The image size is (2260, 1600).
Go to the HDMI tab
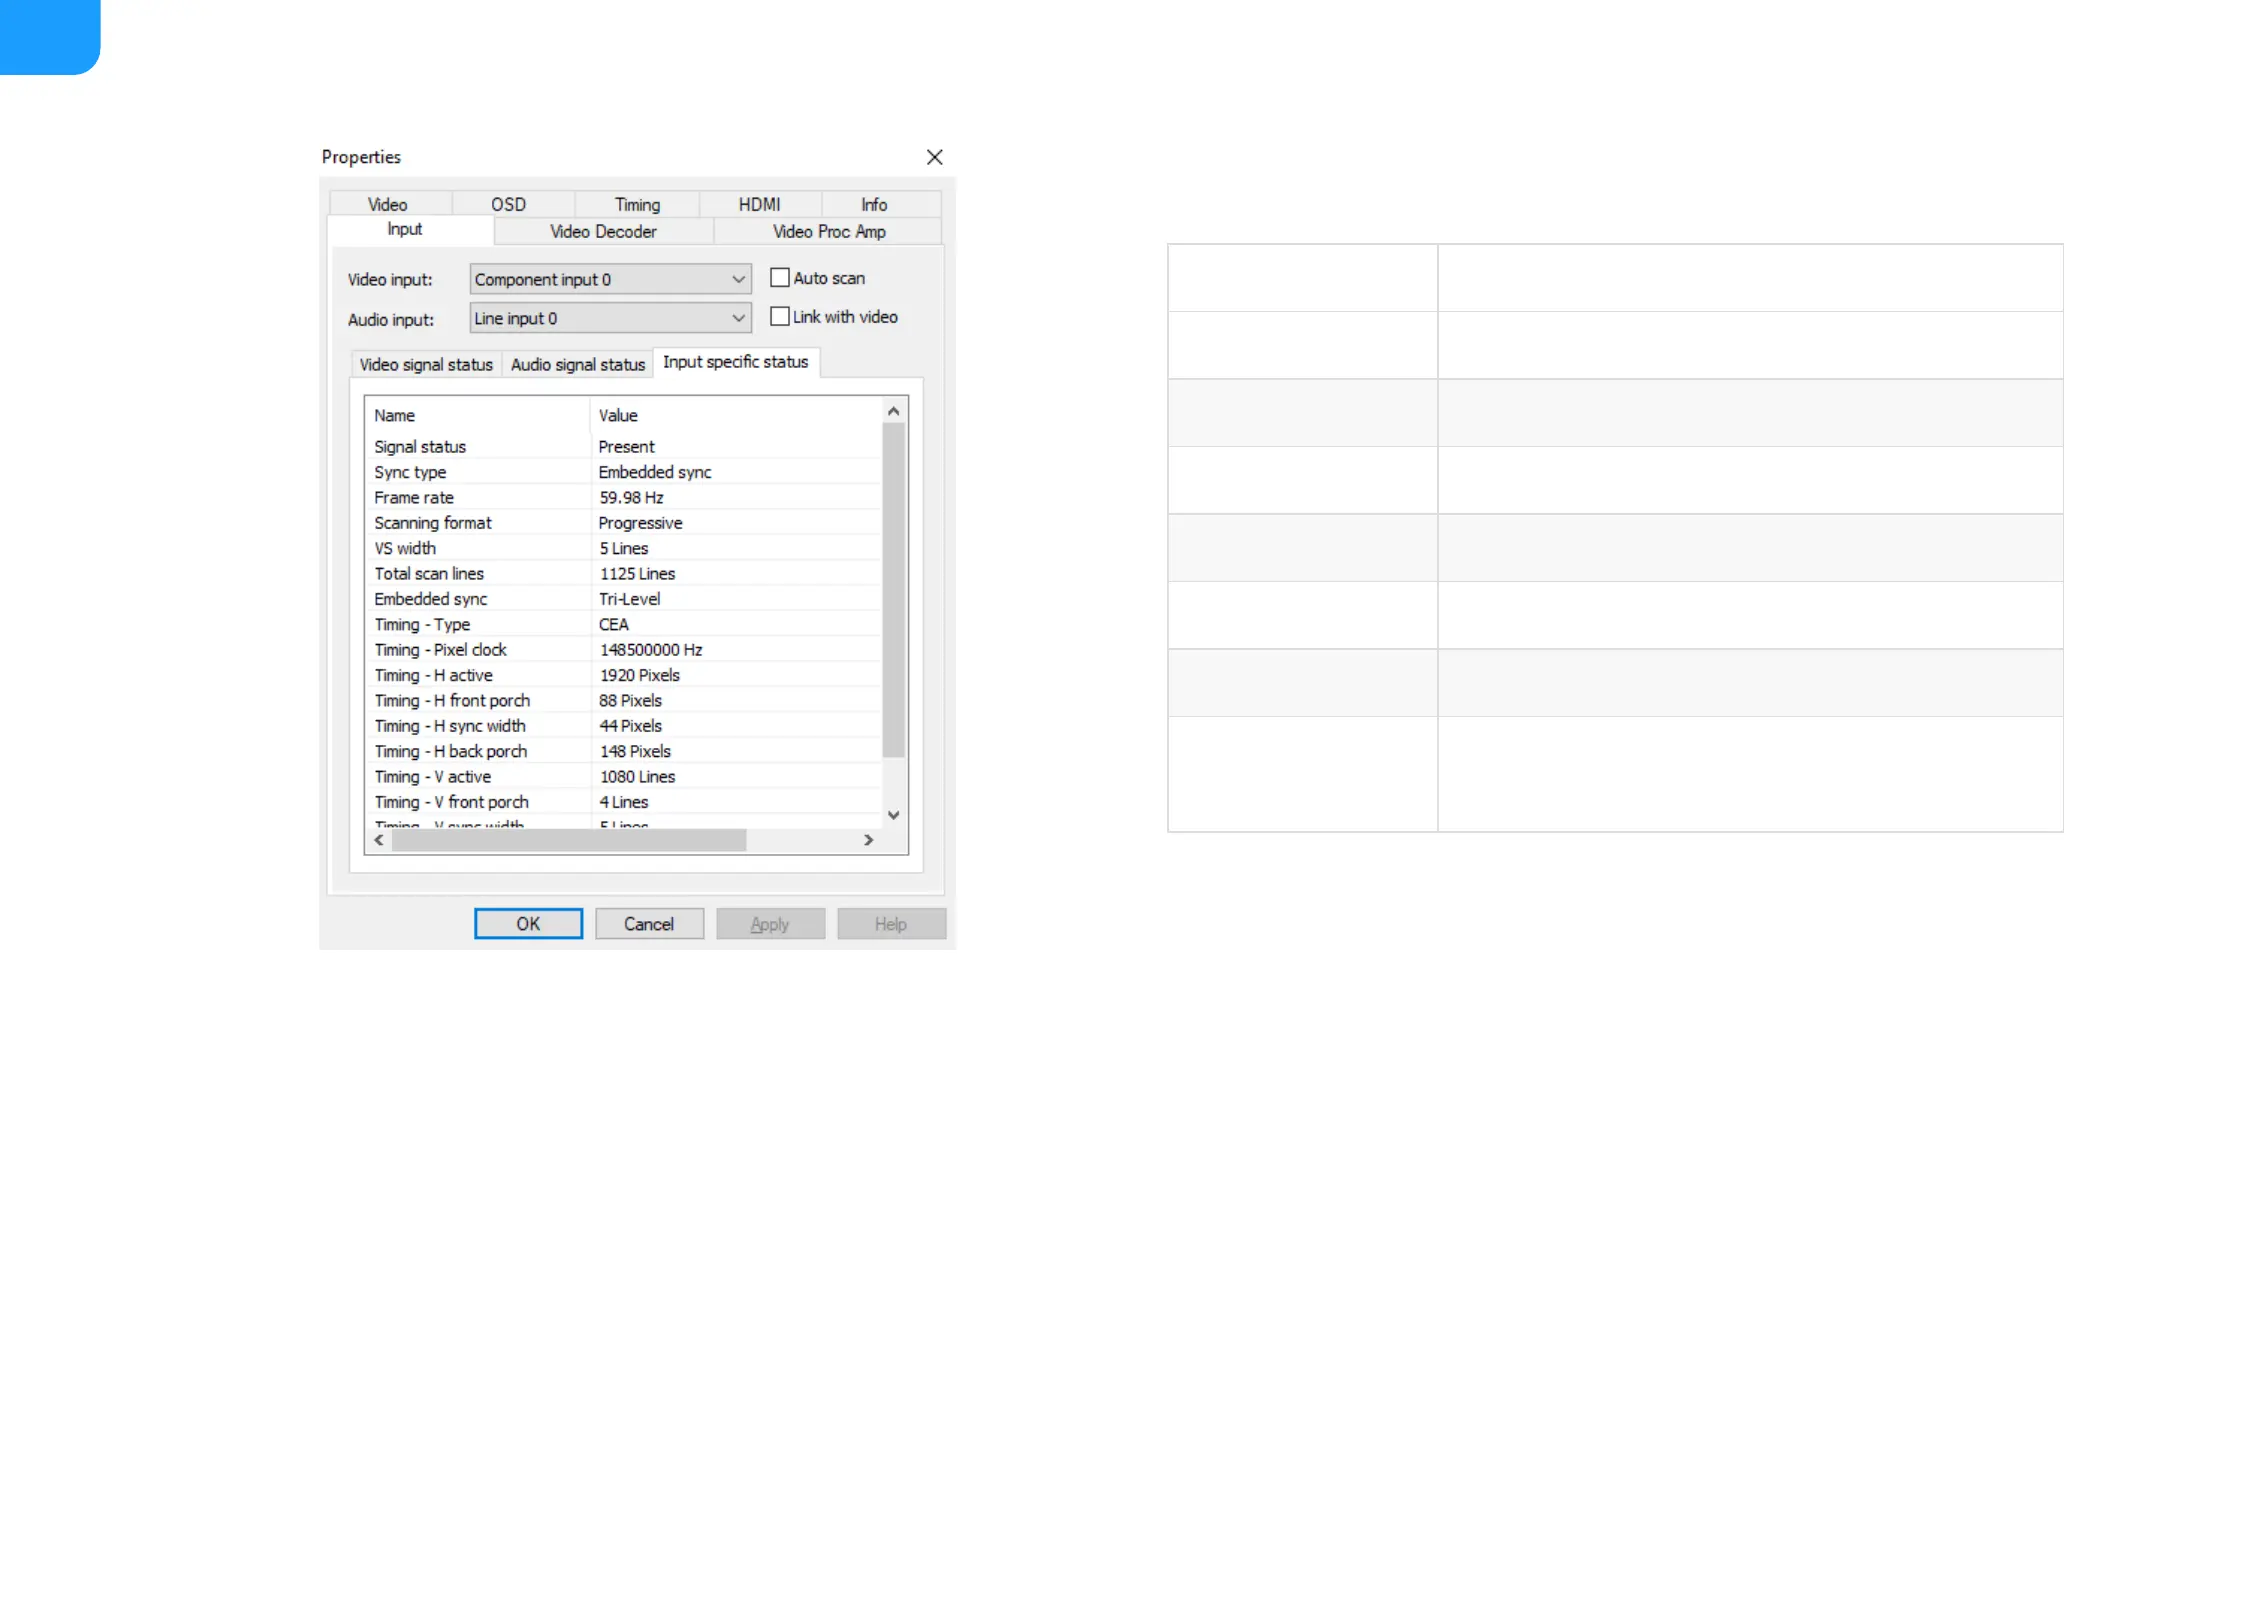(x=759, y=204)
